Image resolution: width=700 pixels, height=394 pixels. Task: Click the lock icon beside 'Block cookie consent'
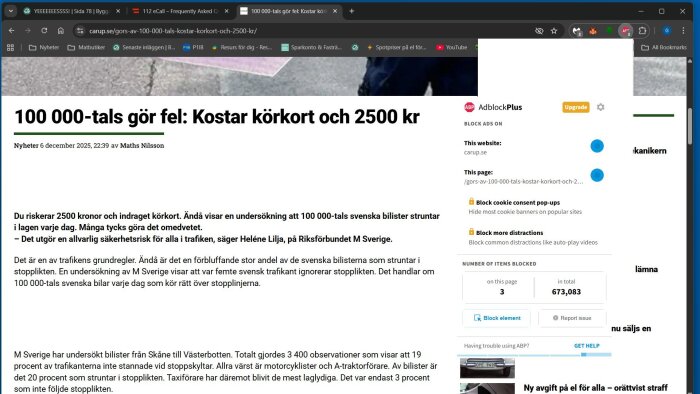(x=471, y=202)
